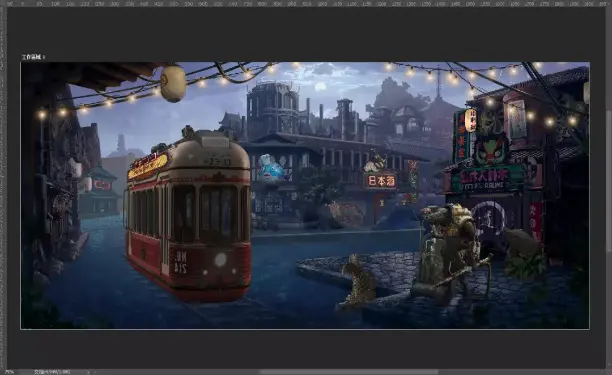Image resolution: width=612 pixels, height=375 pixels.
Task: Click the 日本酒 neon sign
Action: point(381,181)
